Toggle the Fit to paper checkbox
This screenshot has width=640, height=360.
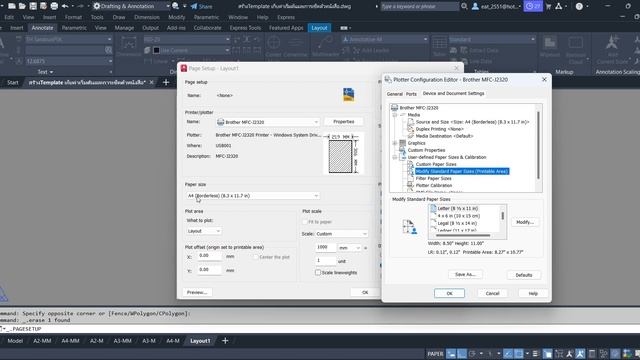pos(305,222)
